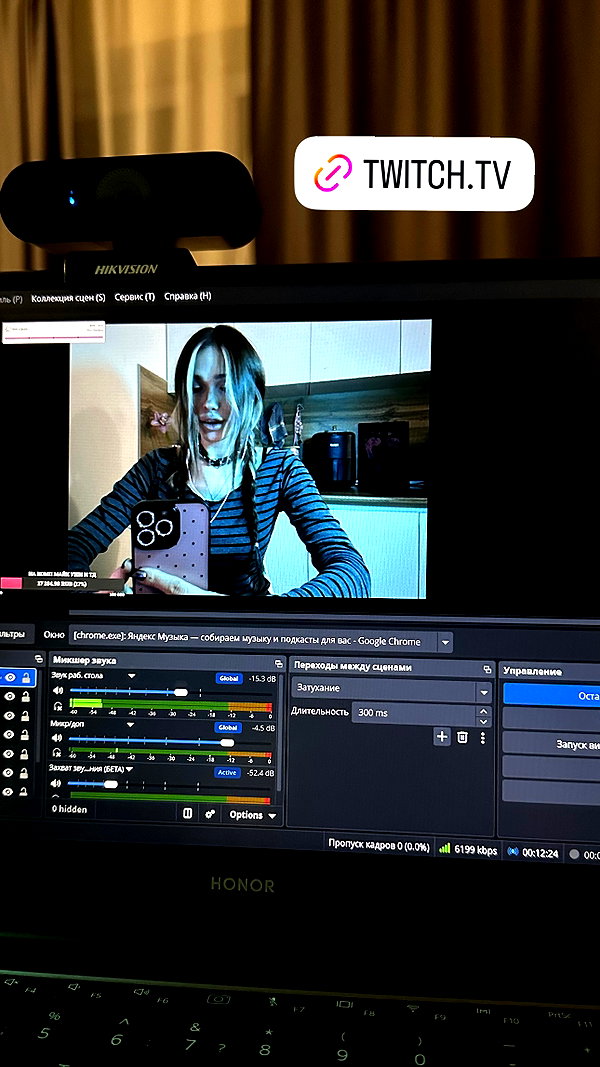
Task: Pop out the Микшер звука dock icon
Action: click(x=278, y=663)
